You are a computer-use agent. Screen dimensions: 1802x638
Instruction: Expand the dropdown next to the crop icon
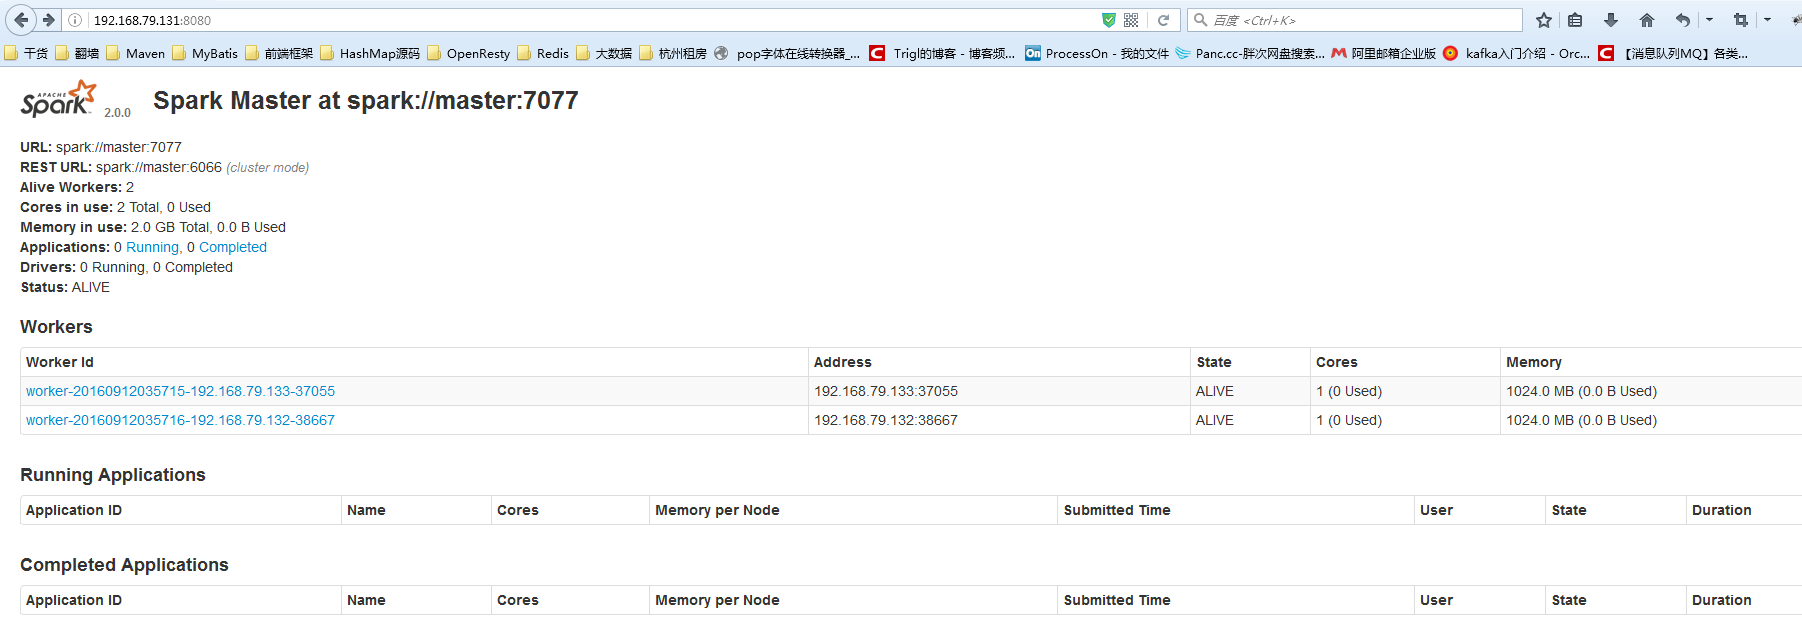tap(1767, 20)
